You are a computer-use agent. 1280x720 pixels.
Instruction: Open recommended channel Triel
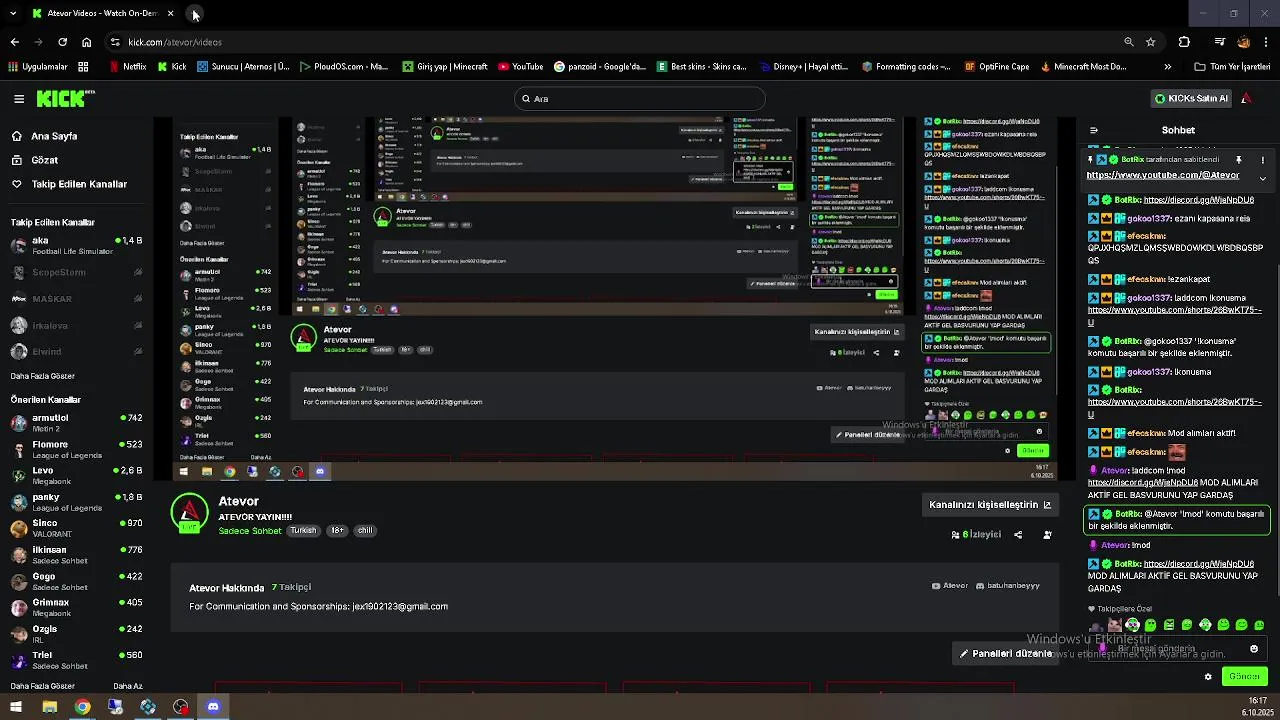pyautogui.click(x=76, y=660)
